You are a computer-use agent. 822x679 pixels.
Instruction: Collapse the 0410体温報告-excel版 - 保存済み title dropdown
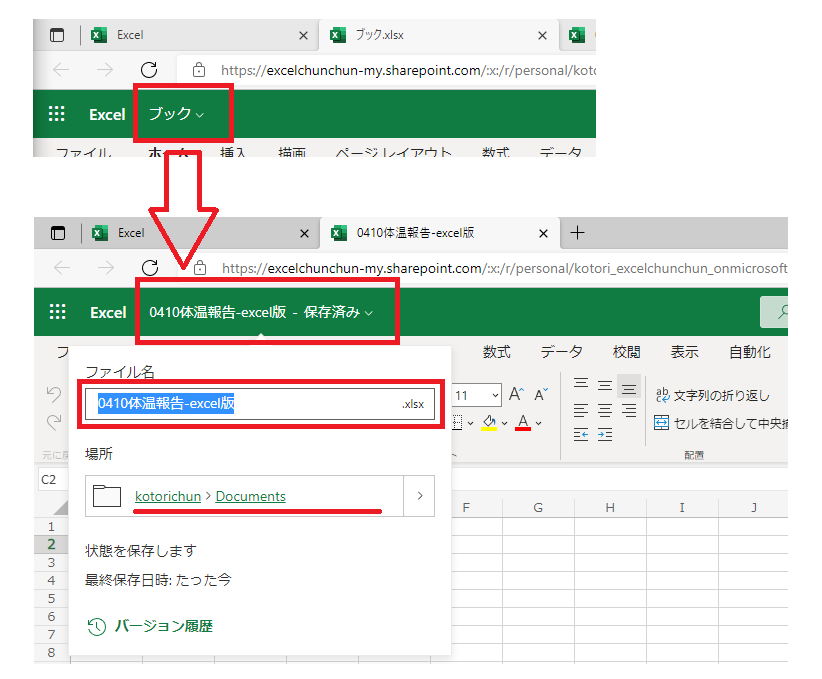point(261,312)
